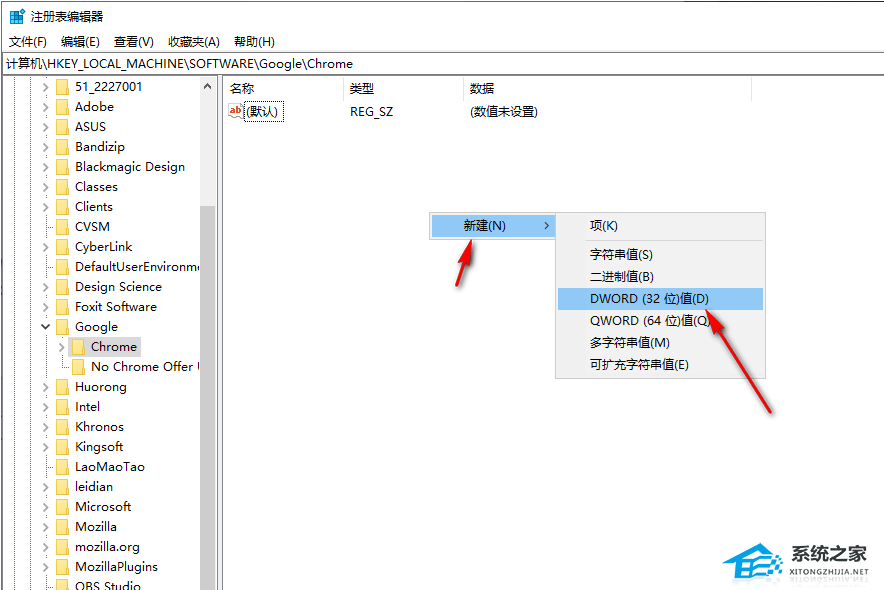Expand the Adobe key chevron
Screen dimensions: 884x590
pyautogui.click(x=46, y=107)
